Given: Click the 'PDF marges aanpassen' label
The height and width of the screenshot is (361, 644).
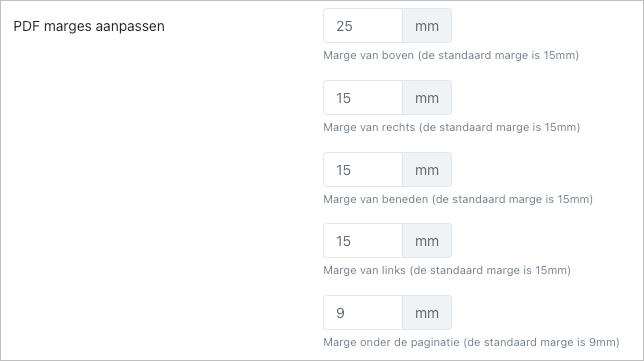Looking at the screenshot, I should tap(89, 26).
